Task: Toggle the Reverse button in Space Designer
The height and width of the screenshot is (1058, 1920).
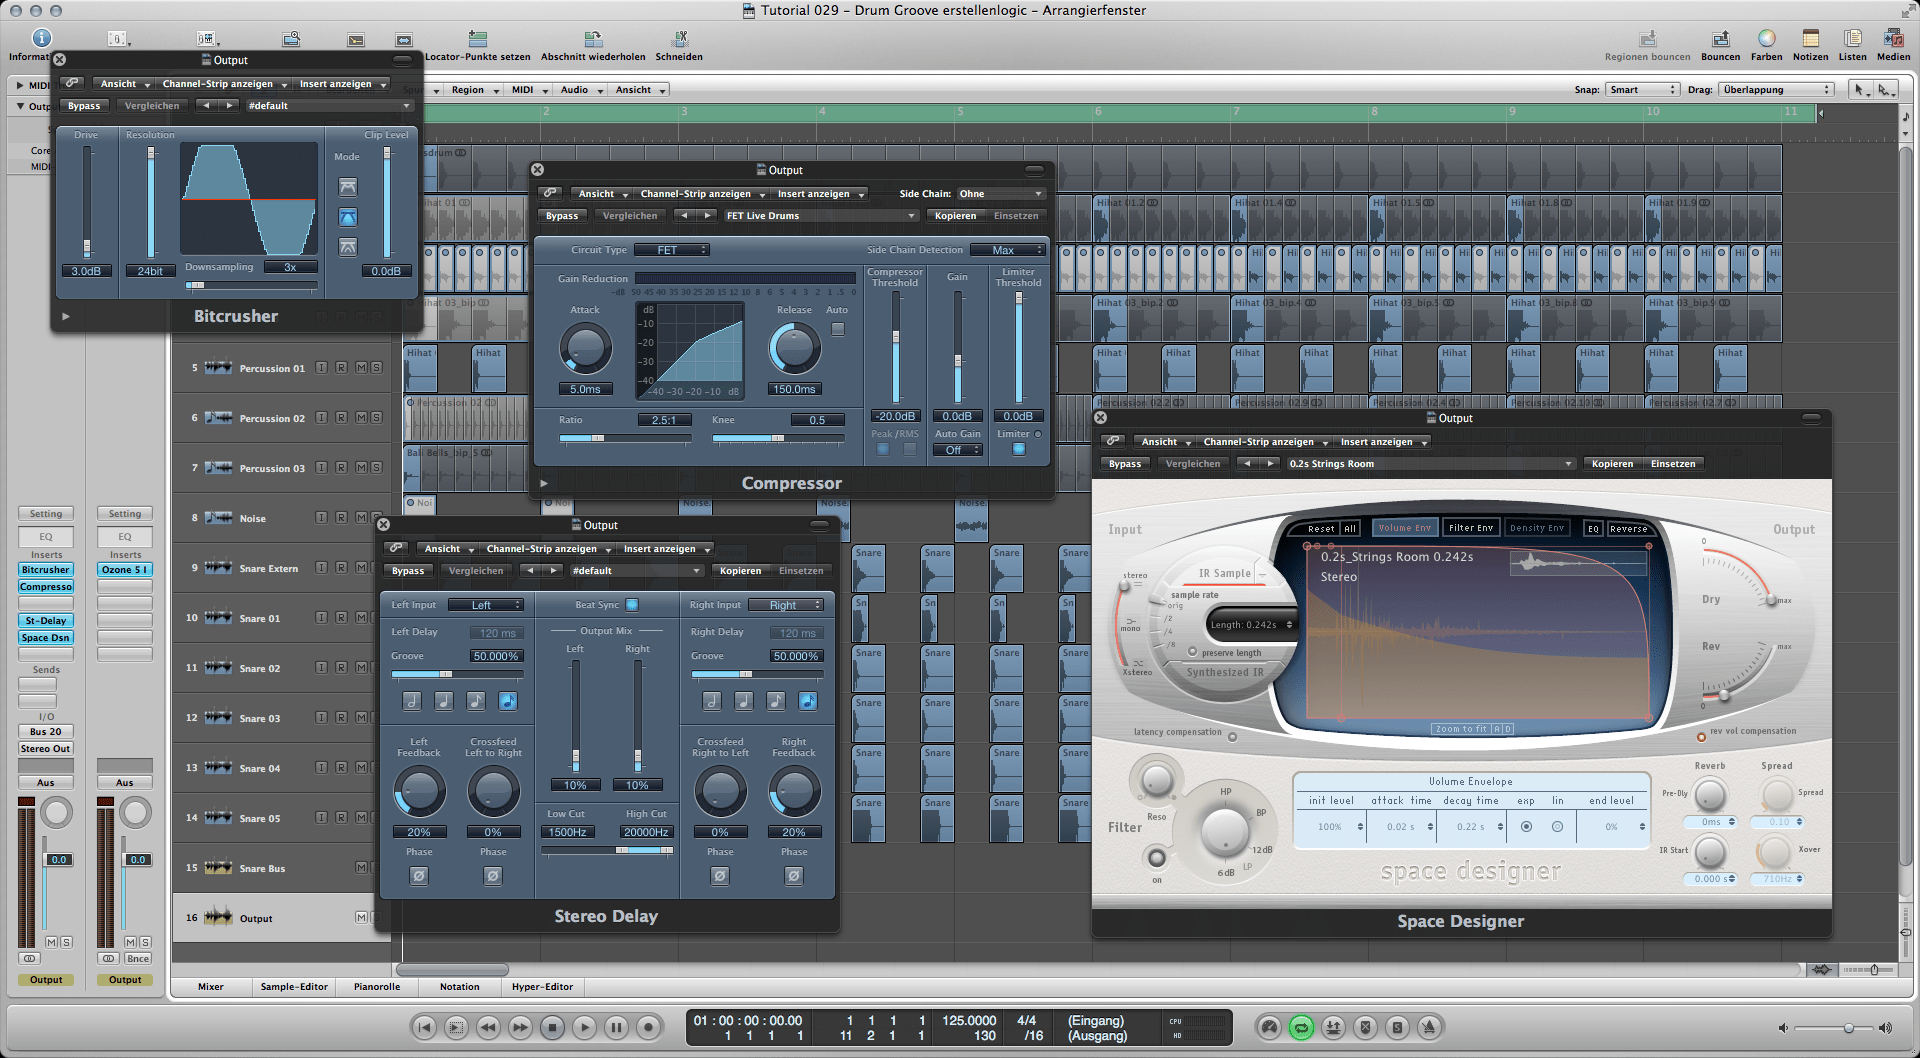Action: click(x=1628, y=528)
